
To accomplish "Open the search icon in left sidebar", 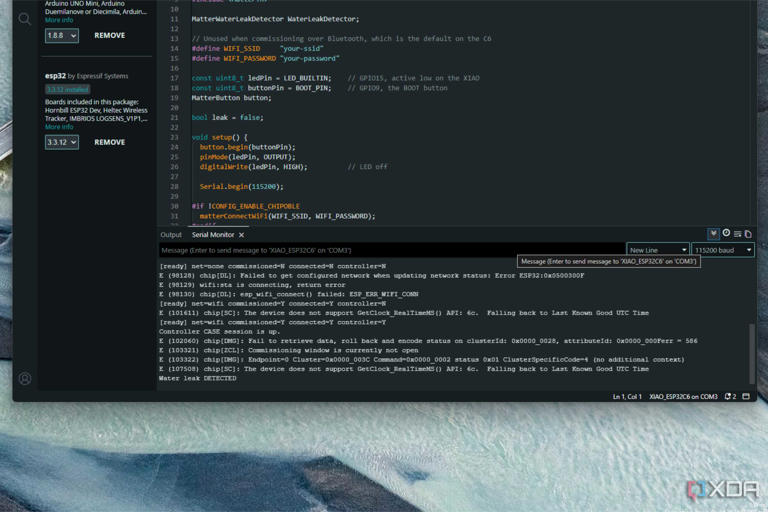I will [24, 20].
